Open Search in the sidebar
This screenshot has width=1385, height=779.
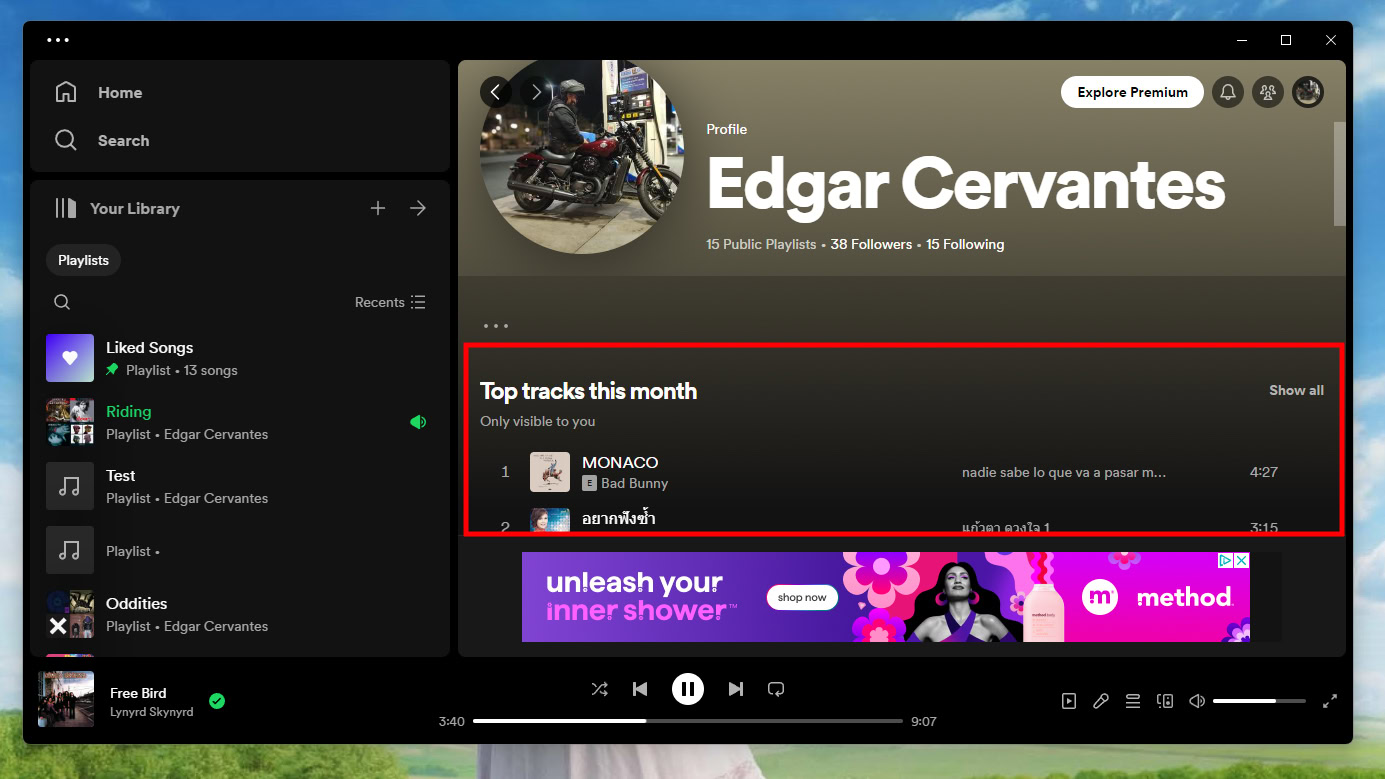pyautogui.click(x=101, y=140)
